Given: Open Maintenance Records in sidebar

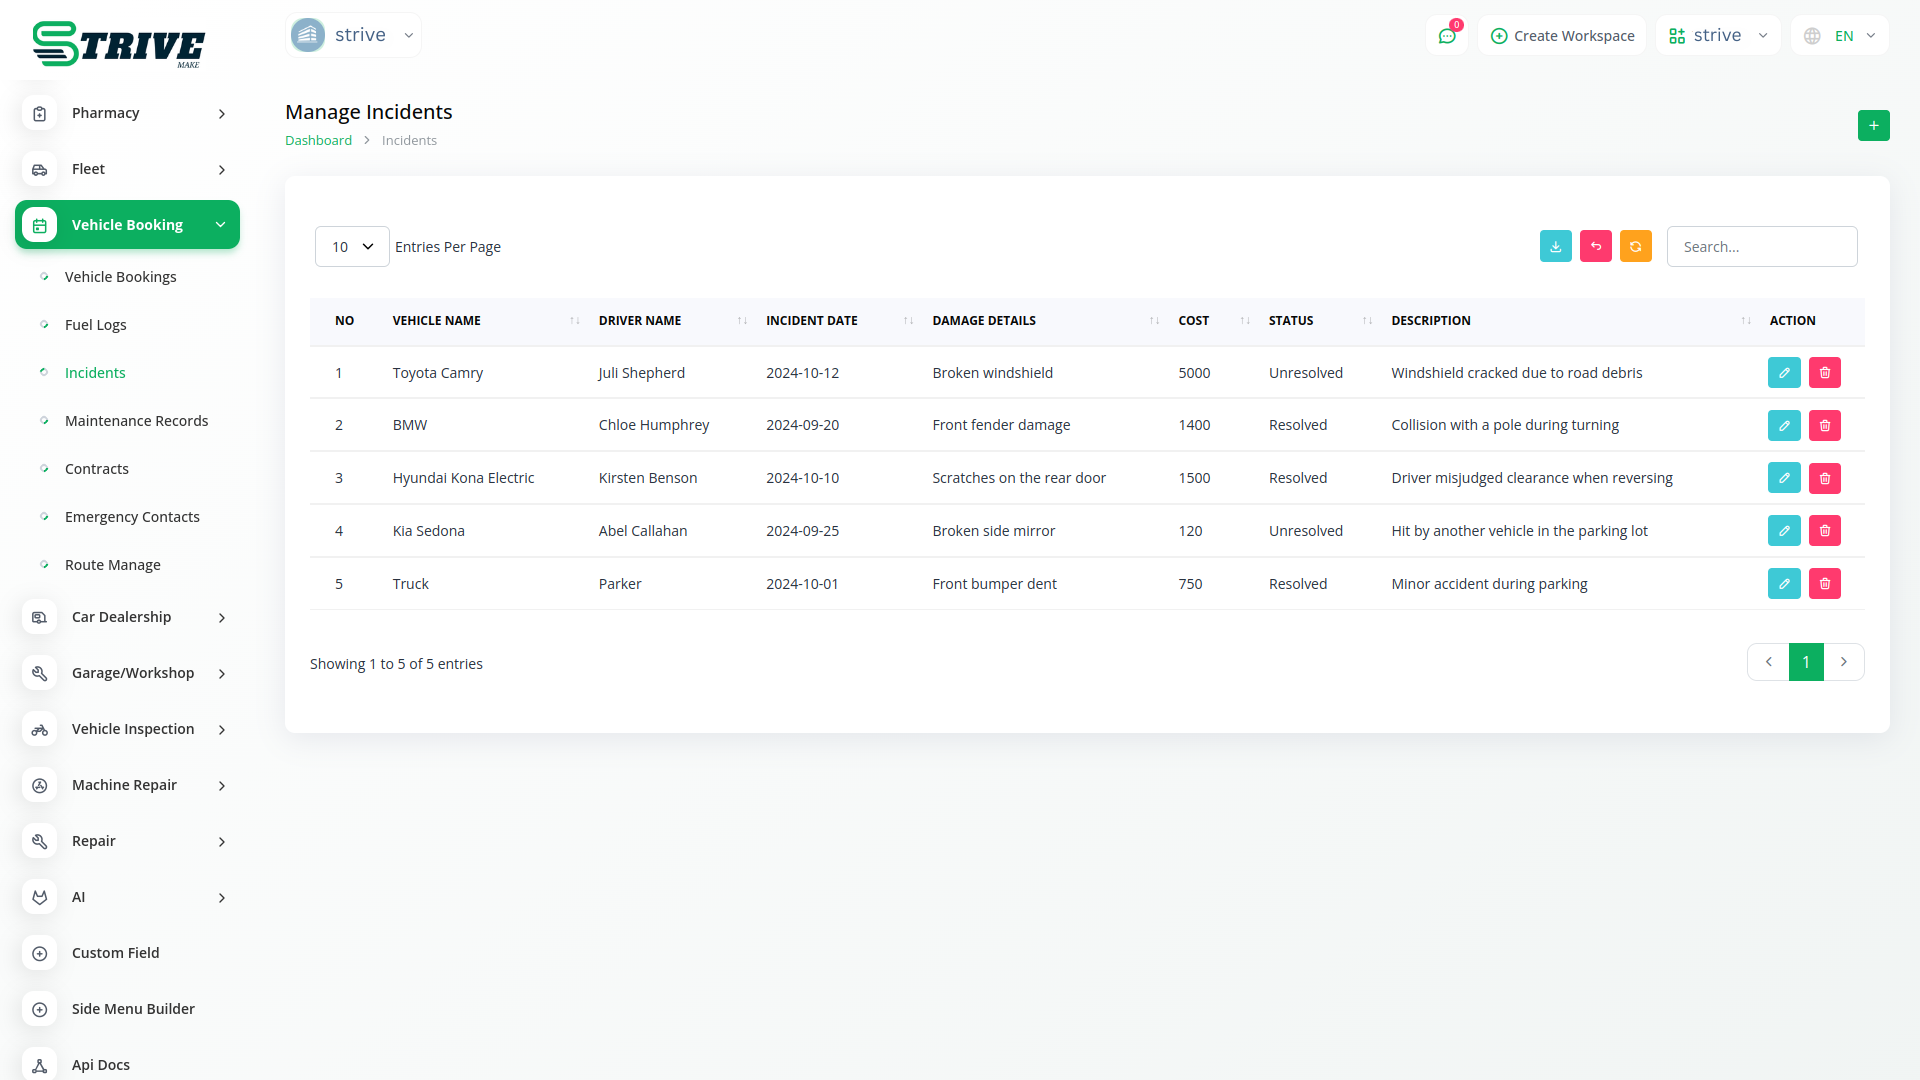Looking at the screenshot, I should tap(136, 421).
